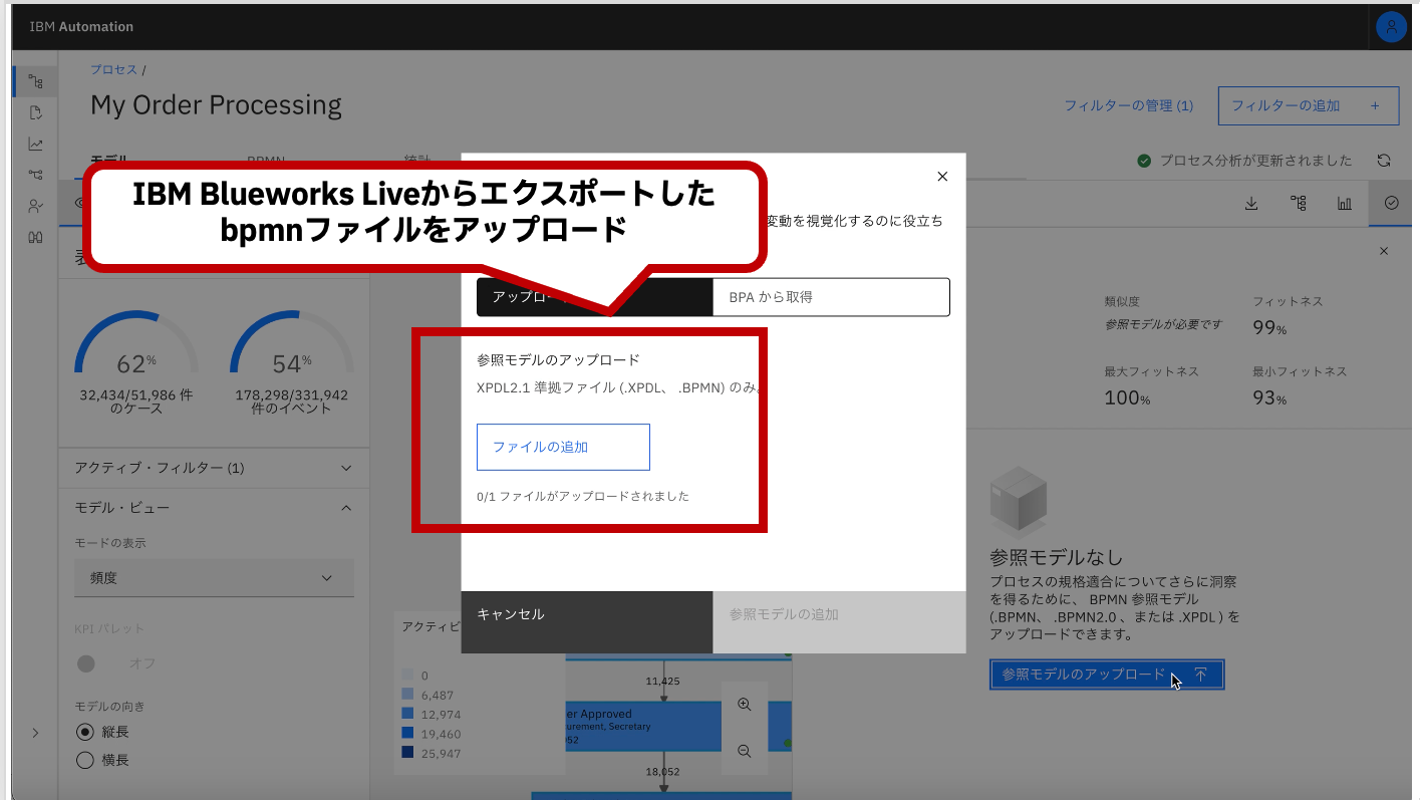
Task: Expand the アクティブ・フィルター section
Action: (x=346, y=467)
